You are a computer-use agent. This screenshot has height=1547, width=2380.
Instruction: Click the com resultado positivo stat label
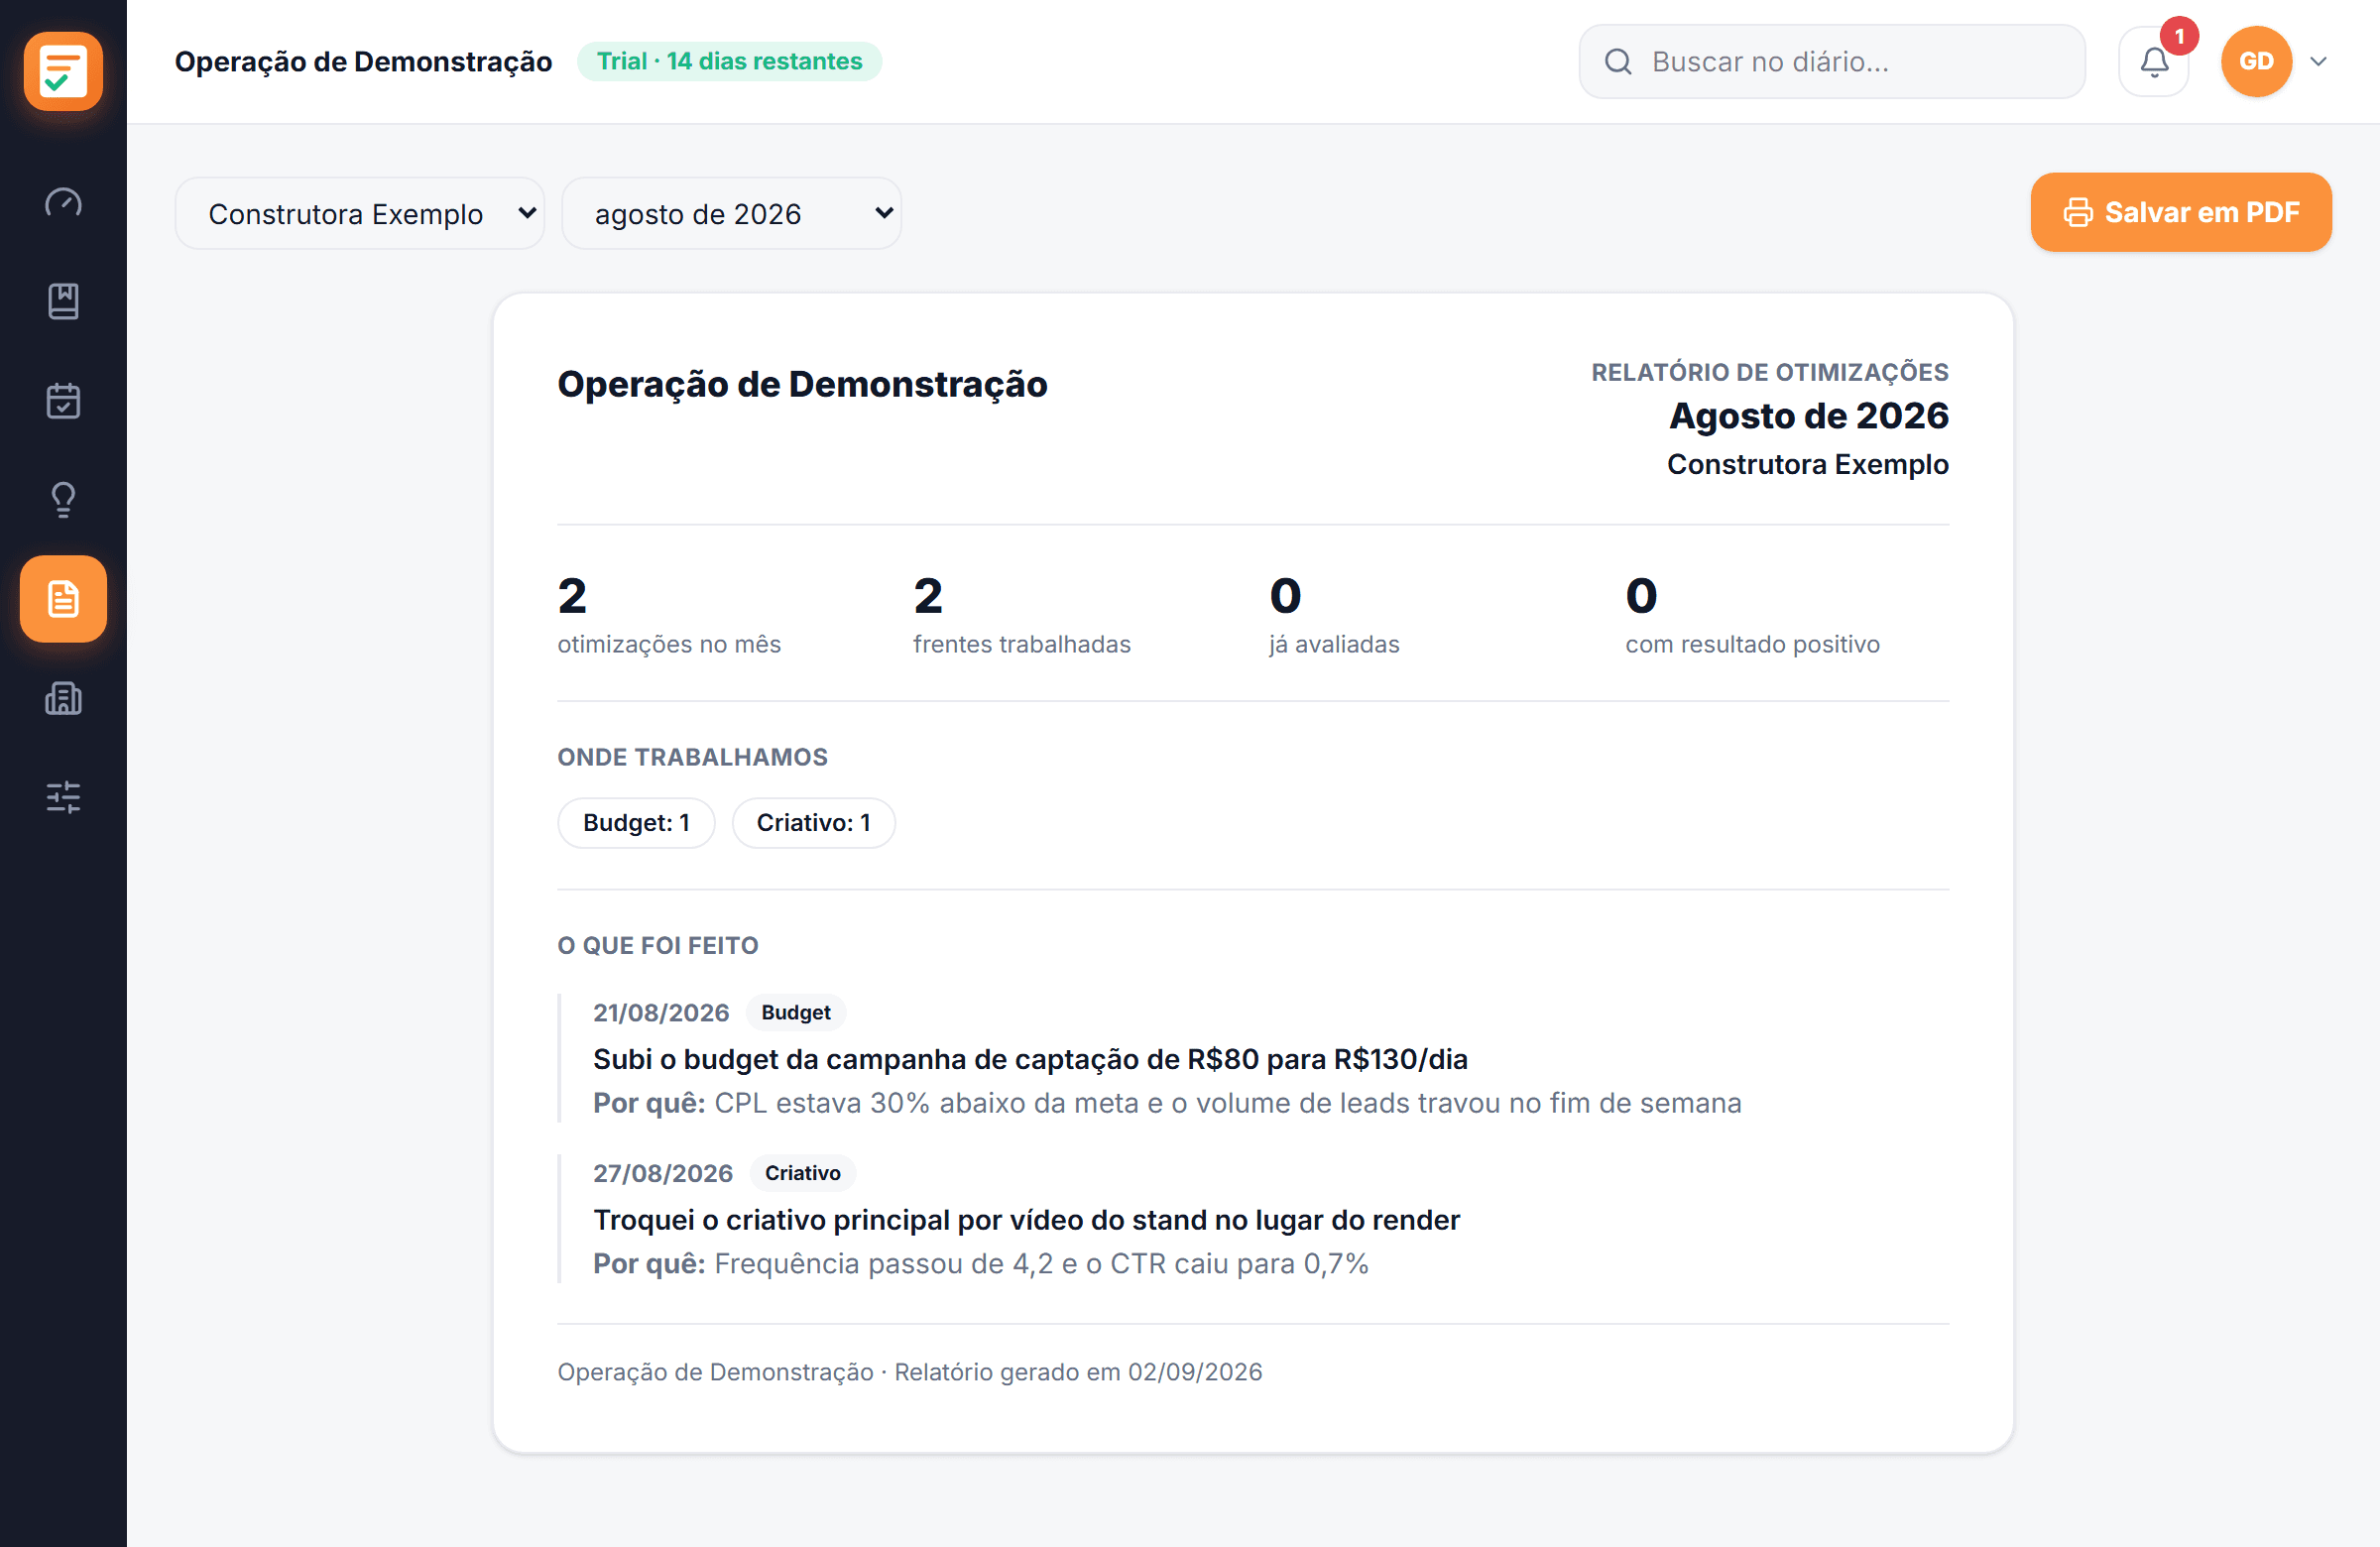1752,644
